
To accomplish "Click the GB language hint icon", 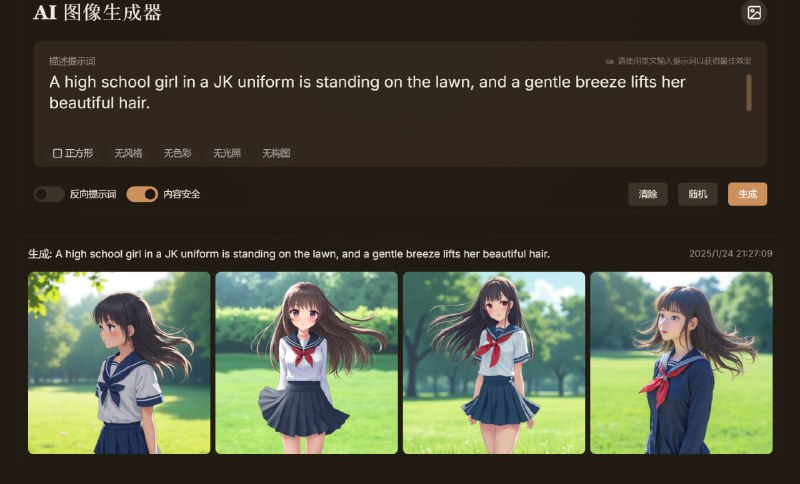I will (609, 62).
